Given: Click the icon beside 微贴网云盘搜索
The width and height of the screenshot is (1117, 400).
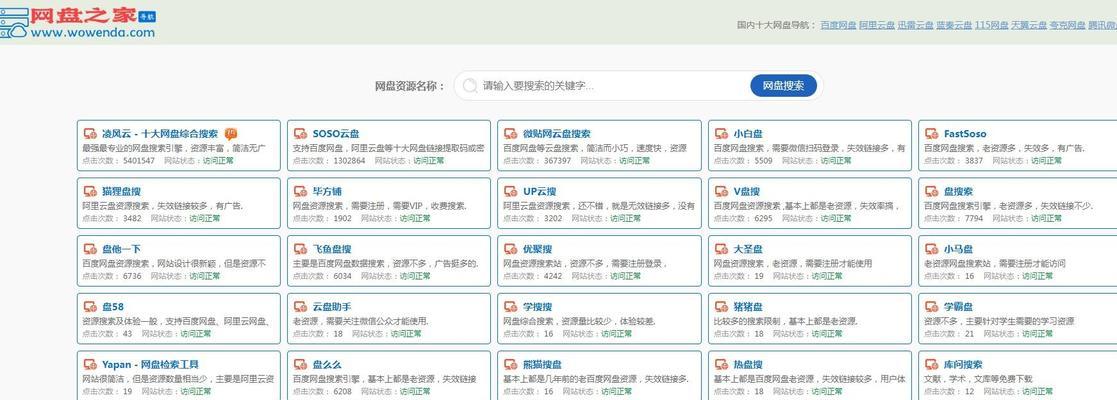Looking at the screenshot, I should tap(510, 134).
